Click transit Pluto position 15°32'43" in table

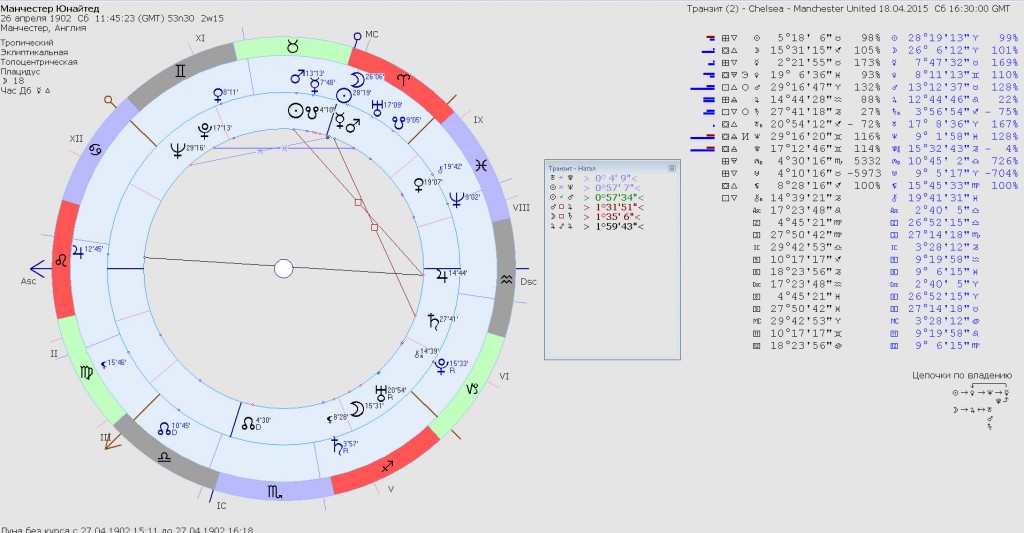point(942,148)
